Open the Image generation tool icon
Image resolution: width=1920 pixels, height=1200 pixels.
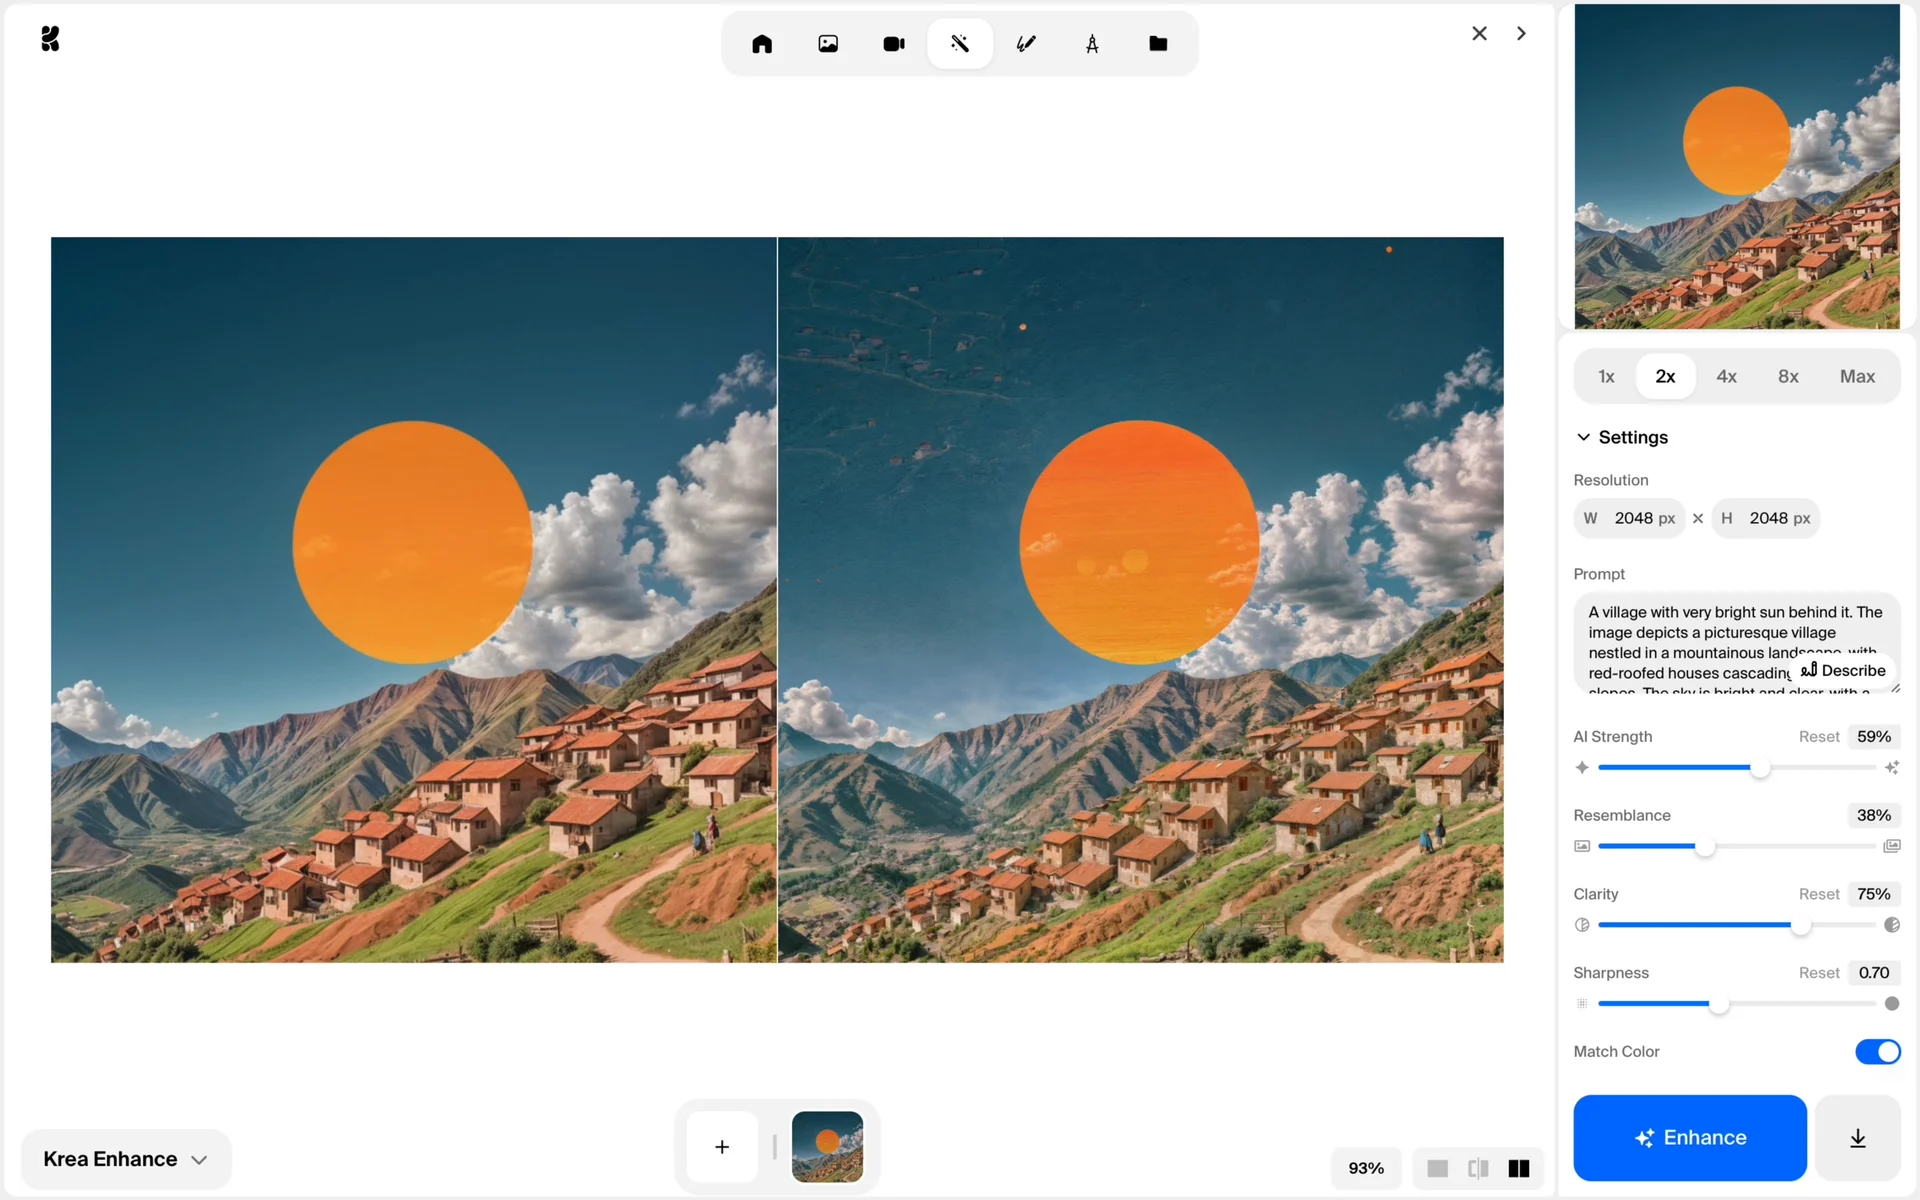point(828,44)
